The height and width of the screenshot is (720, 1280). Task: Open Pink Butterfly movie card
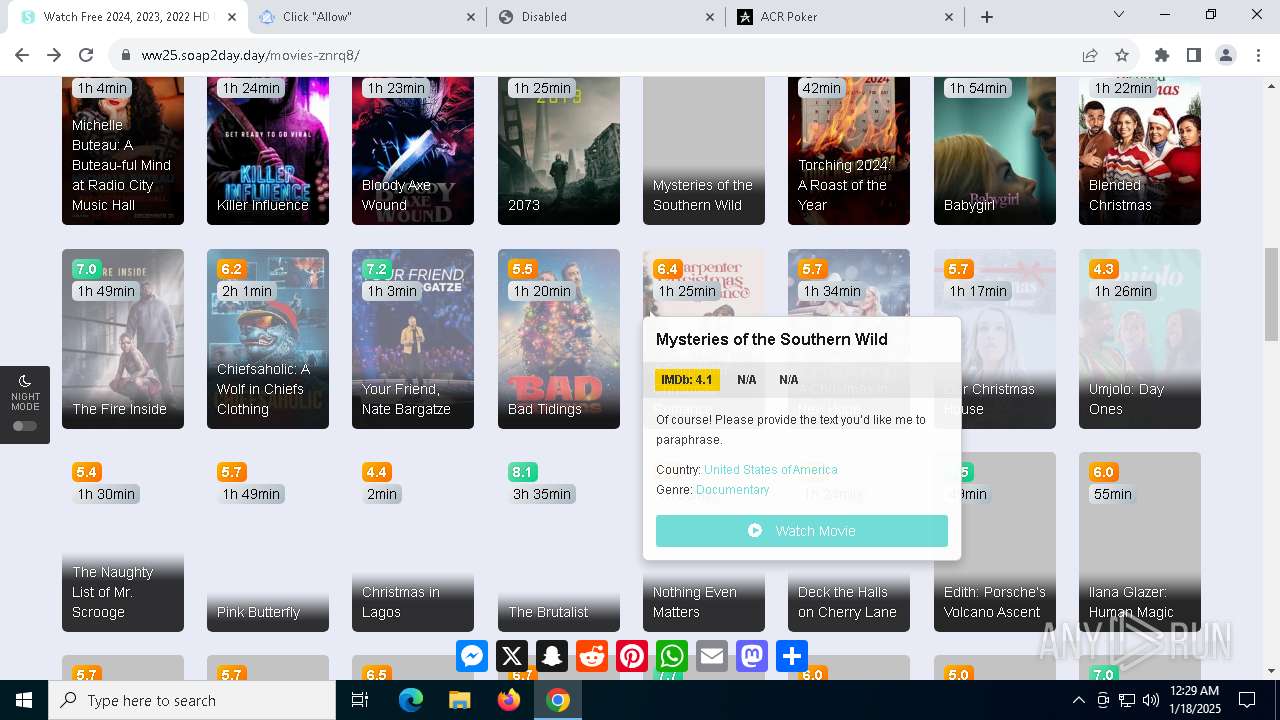click(268, 542)
